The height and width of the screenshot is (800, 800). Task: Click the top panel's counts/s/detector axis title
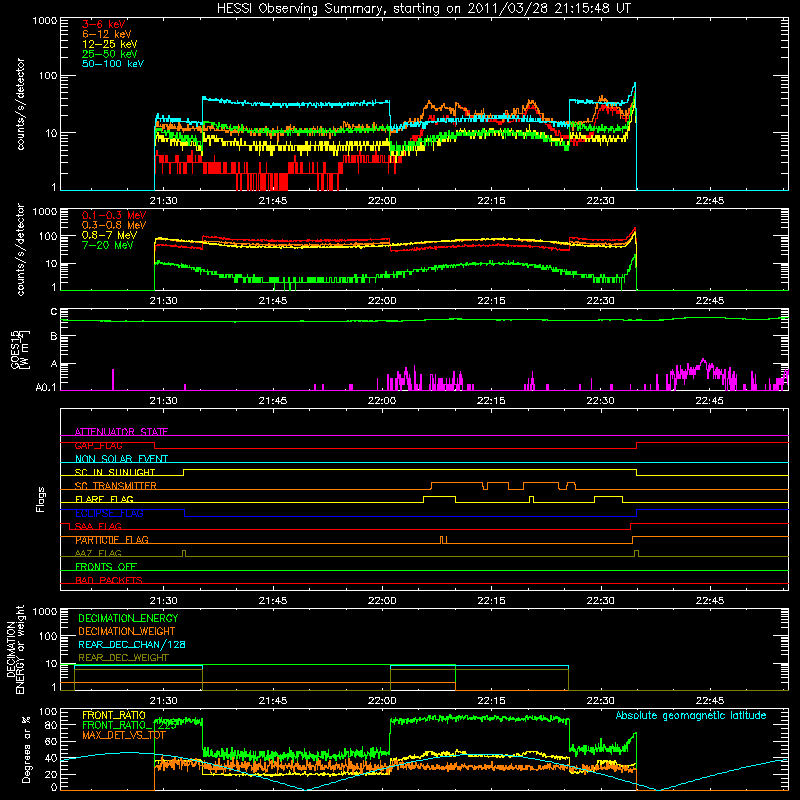(20, 104)
